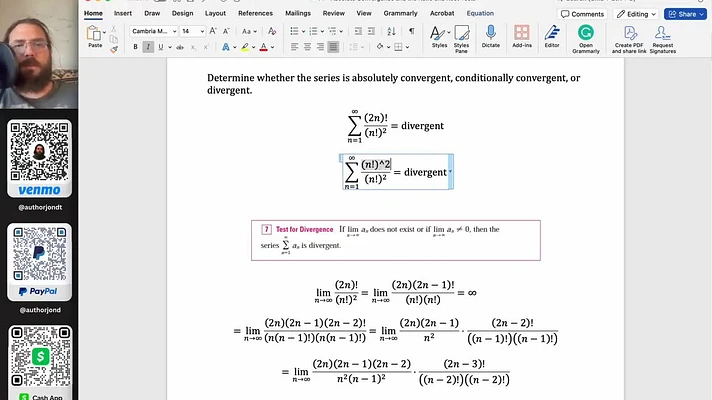Screen dimensions: 712x400
Task: Click inside the (n!)^2 numerator field
Action: (376, 164)
